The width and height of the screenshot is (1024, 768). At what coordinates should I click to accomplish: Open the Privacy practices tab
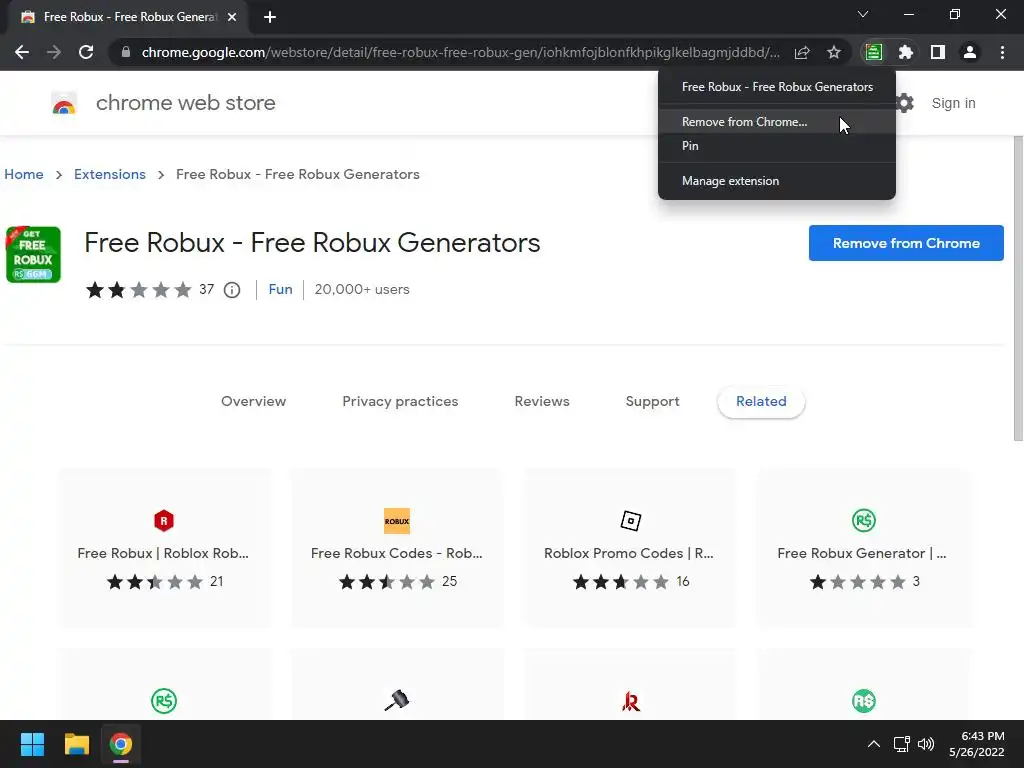coord(400,402)
